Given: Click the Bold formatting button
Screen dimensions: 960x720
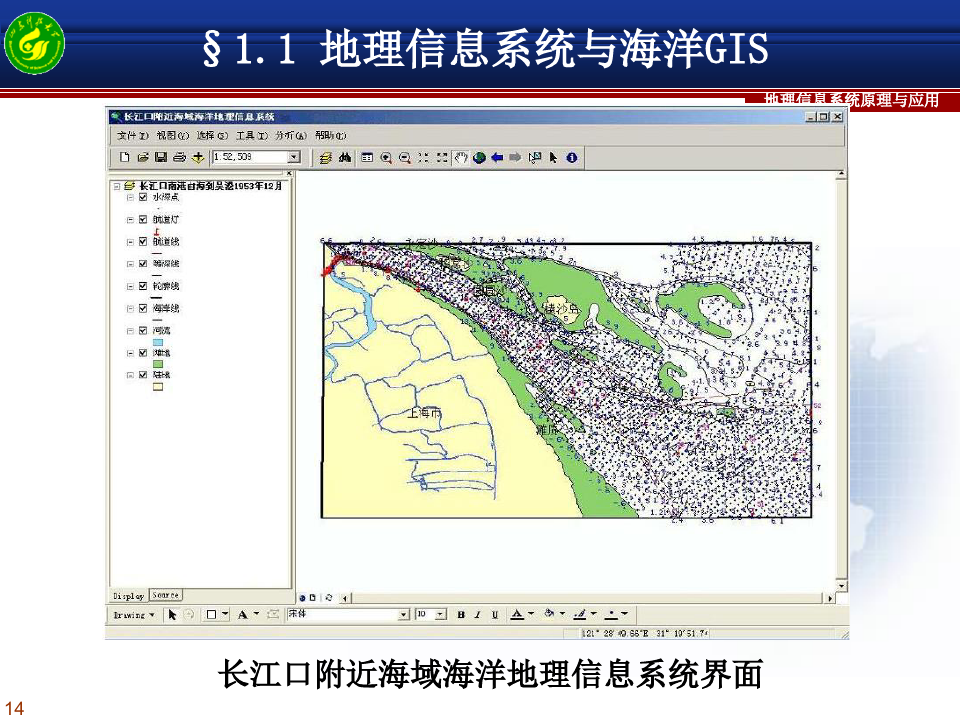Looking at the screenshot, I should pos(461,614).
